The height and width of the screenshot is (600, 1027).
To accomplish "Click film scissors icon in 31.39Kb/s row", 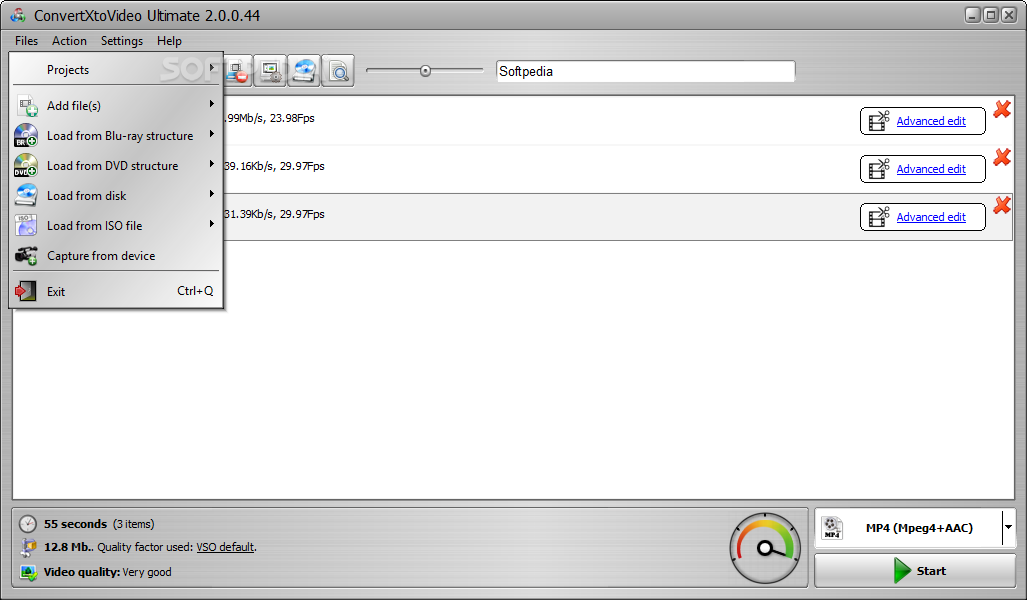I will [878, 216].
